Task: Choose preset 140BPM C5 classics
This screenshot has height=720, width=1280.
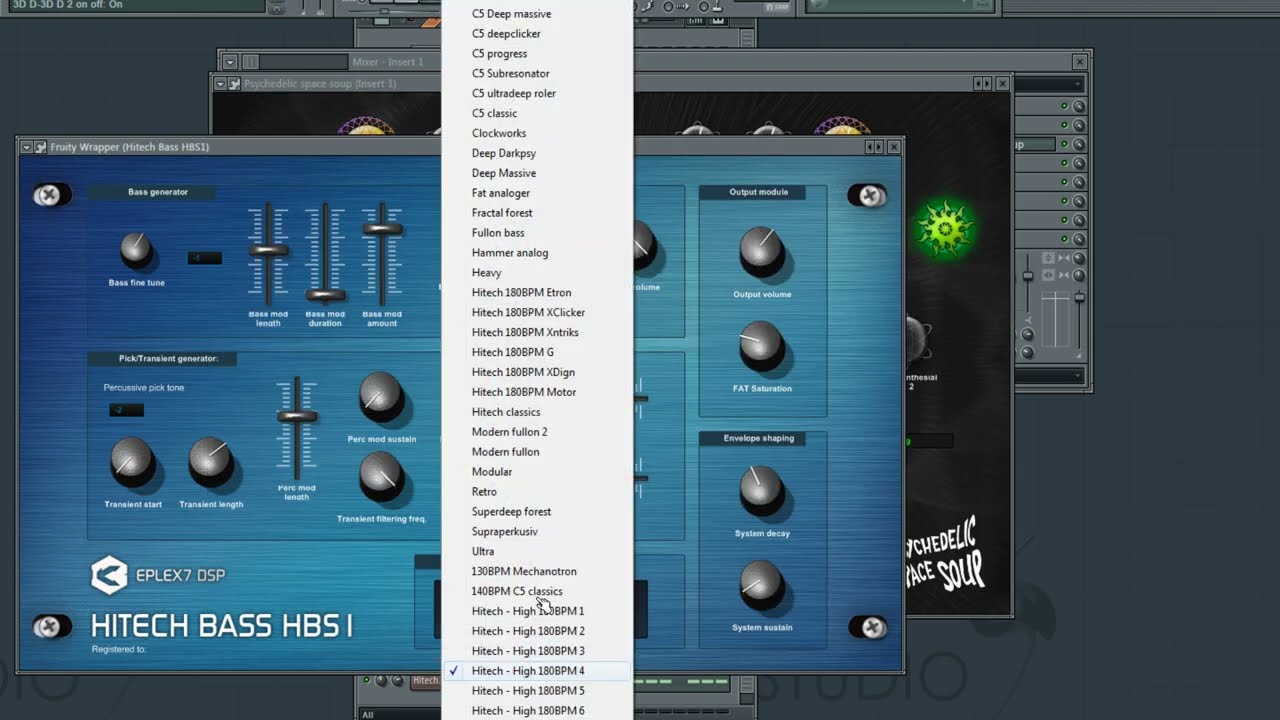Action: pyautogui.click(x=536, y=591)
